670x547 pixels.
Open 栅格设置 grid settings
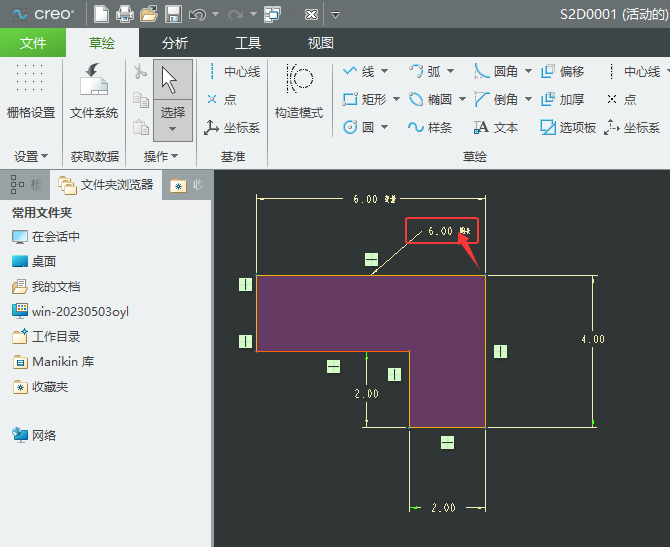[31, 91]
